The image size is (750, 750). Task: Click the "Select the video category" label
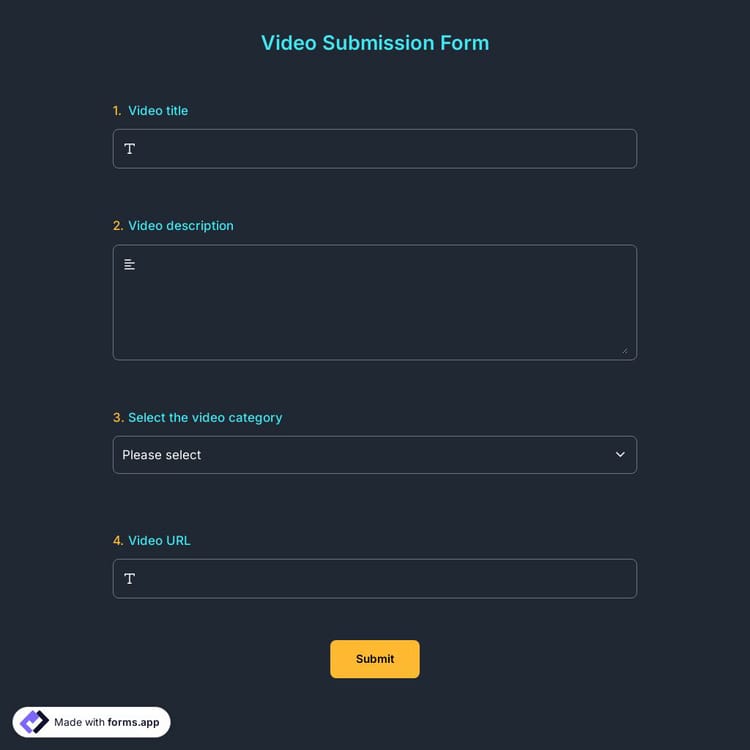click(205, 418)
